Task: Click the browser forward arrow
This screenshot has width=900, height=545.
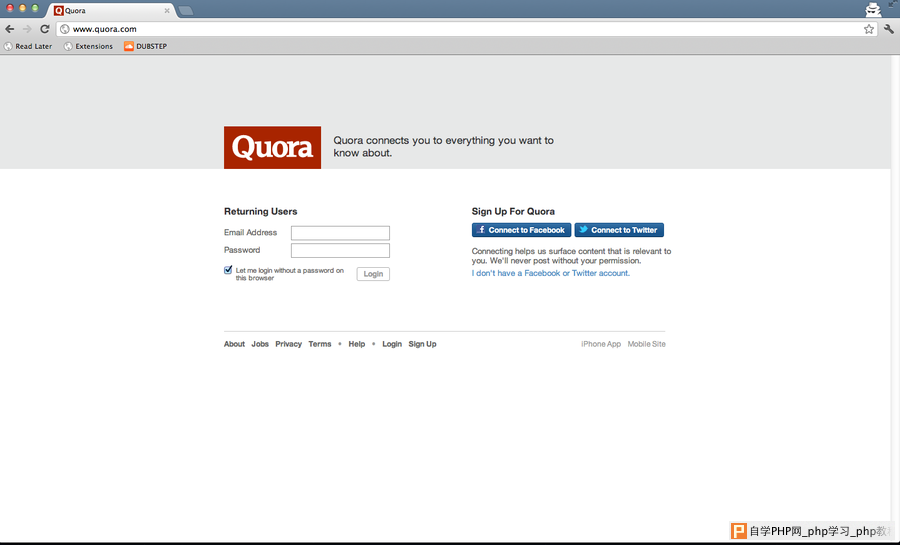Action: [x=27, y=29]
